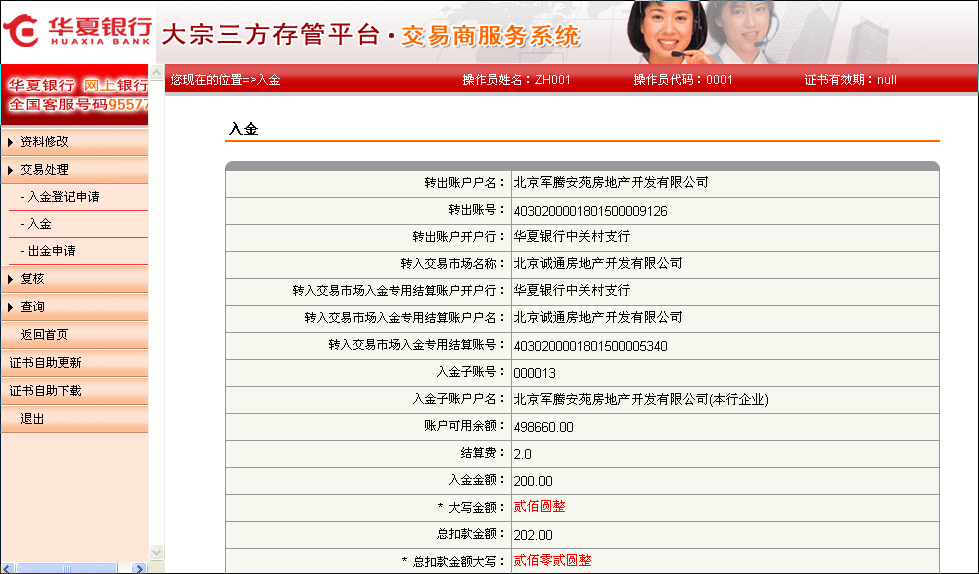Click 转出账户开户行 value 华夏银行中关村支行
Viewport: 979px width, 574px height.
(x=571, y=237)
